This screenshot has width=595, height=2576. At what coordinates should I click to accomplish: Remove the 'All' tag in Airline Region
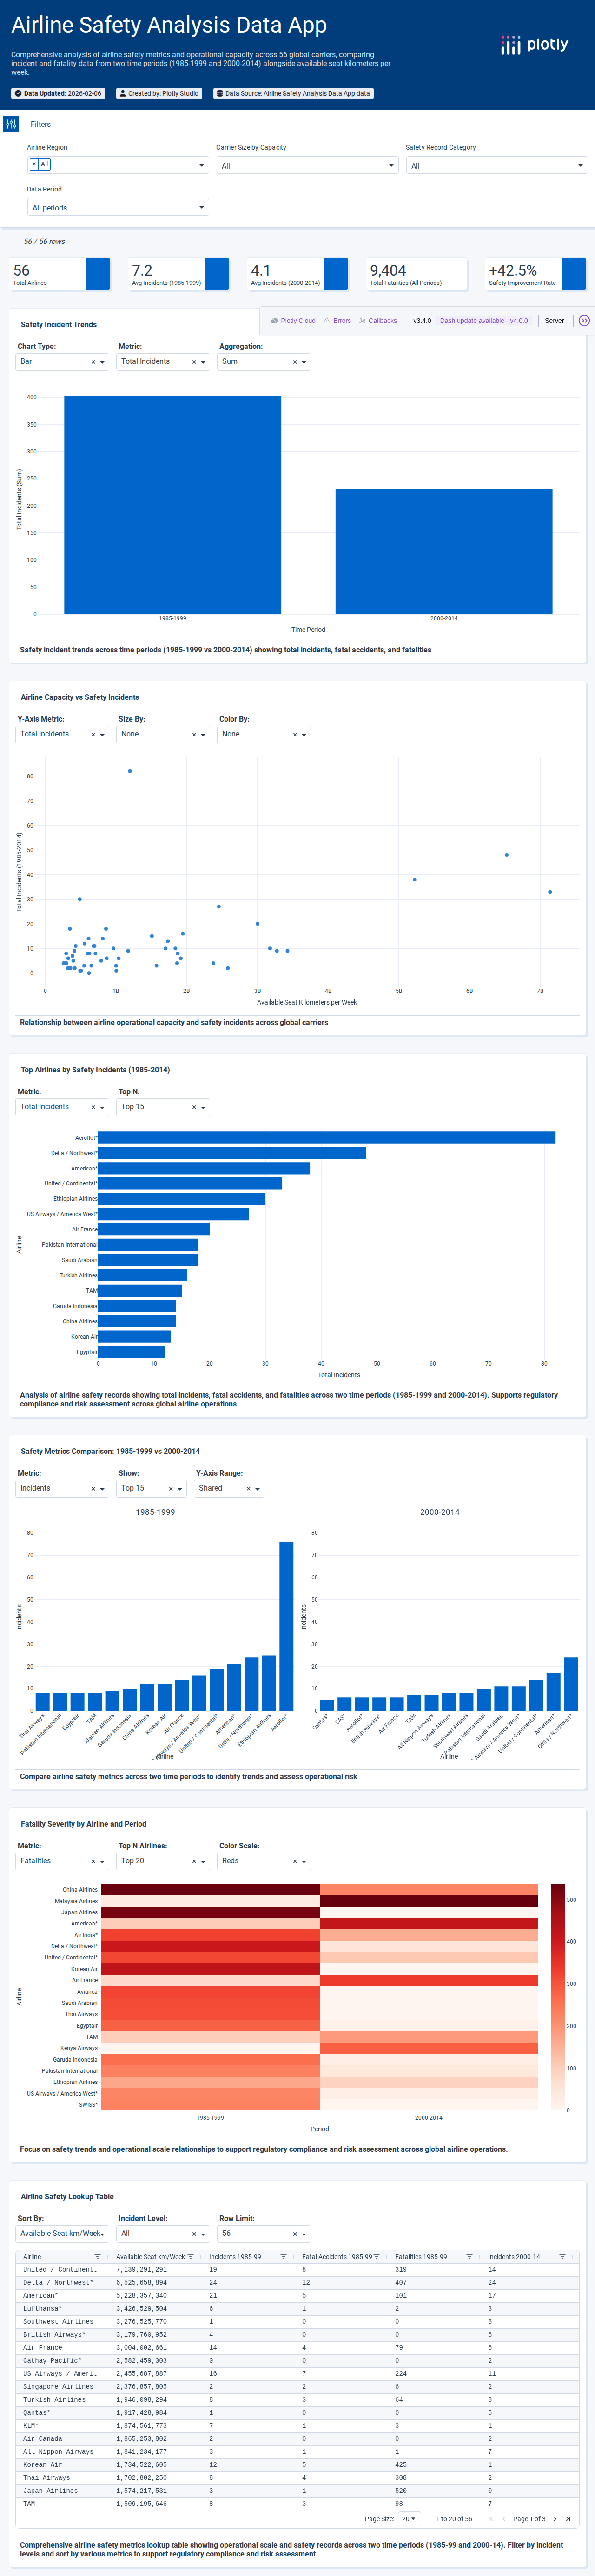pyautogui.click(x=34, y=164)
